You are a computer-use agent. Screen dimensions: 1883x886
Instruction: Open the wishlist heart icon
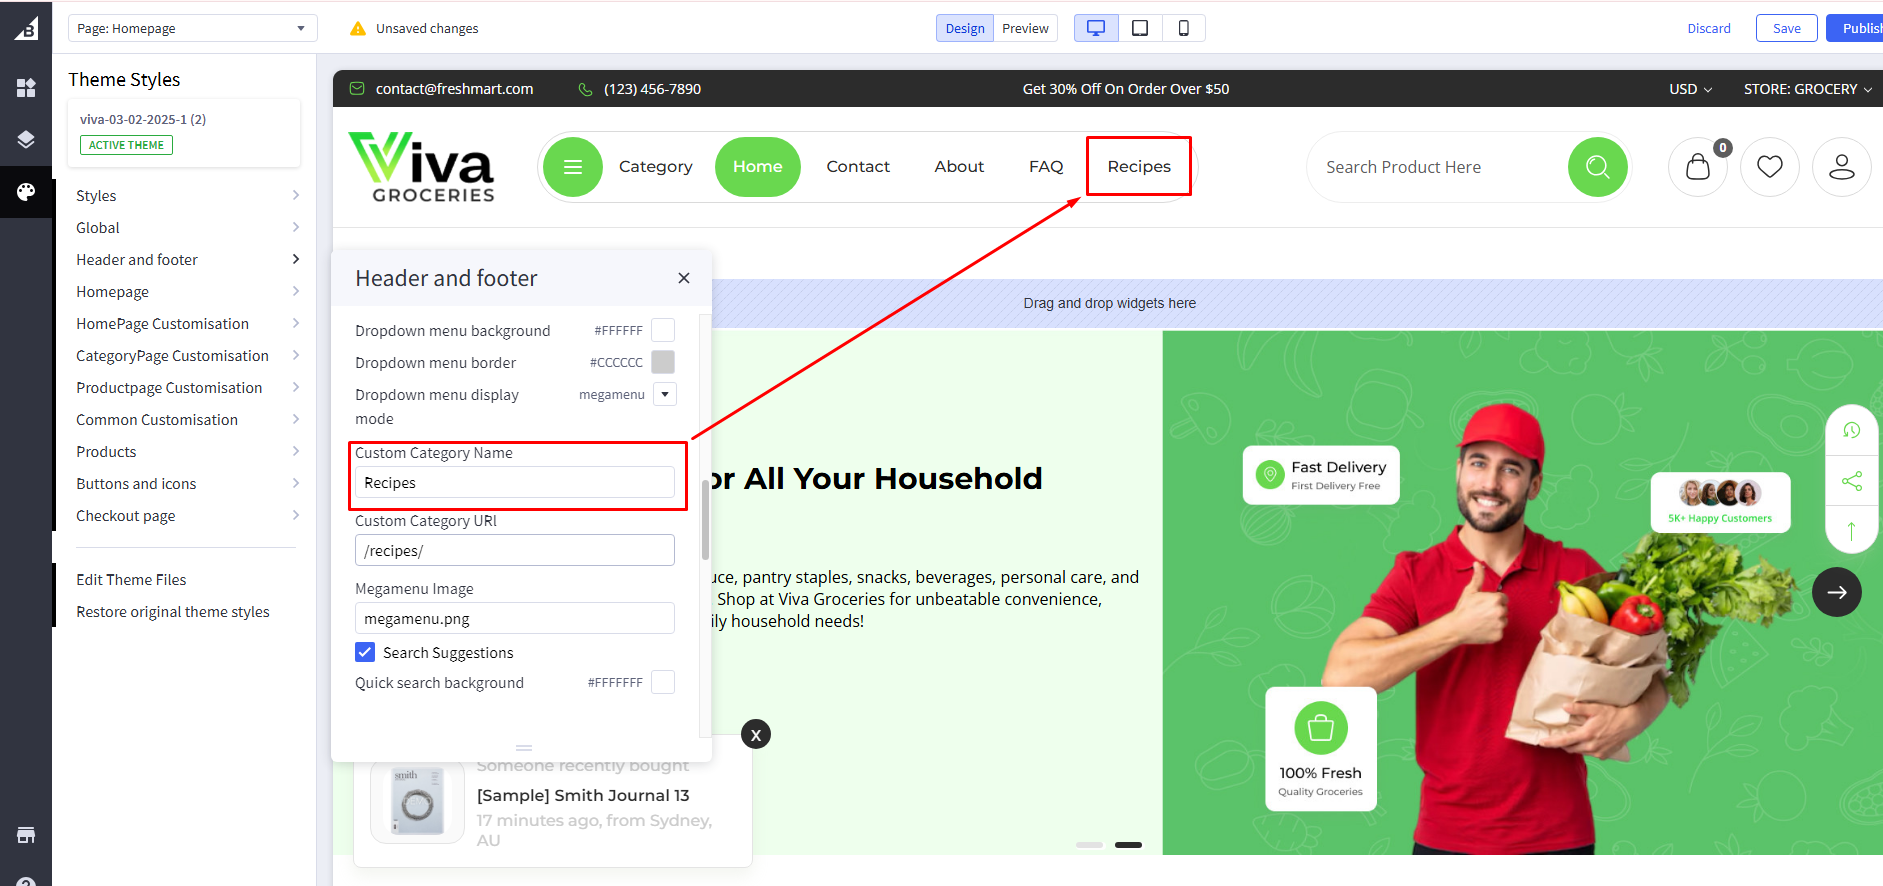click(1770, 167)
